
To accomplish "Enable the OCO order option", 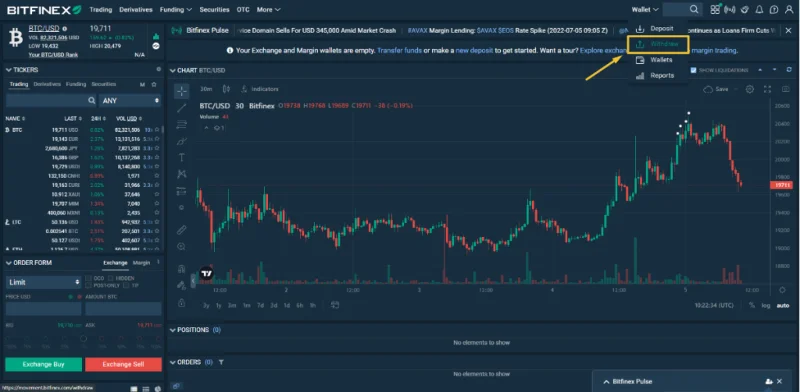I will [x=88, y=279].
